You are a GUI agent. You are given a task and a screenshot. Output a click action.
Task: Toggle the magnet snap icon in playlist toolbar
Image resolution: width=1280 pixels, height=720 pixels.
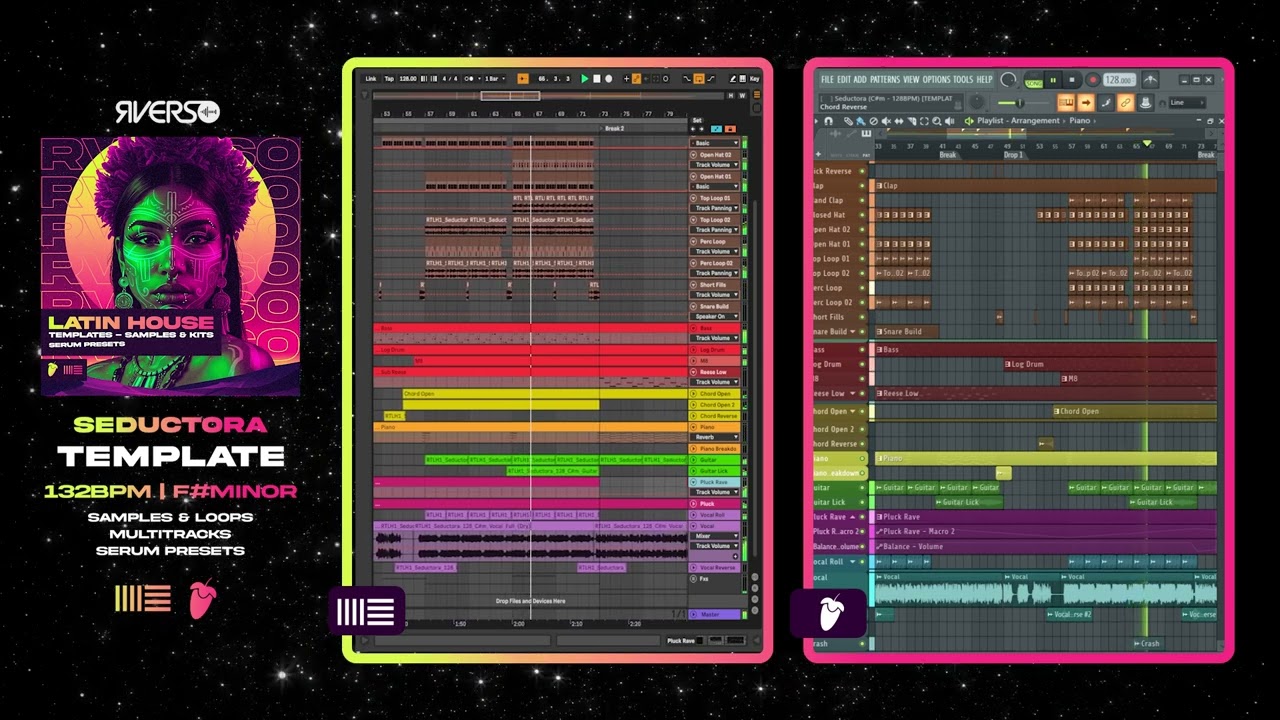pyautogui.click(x=828, y=121)
